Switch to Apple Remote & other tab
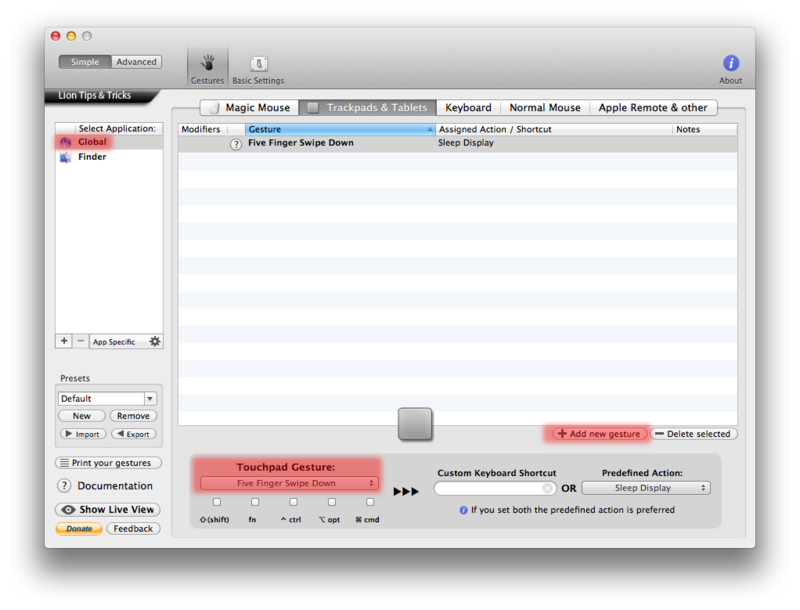 click(x=653, y=108)
